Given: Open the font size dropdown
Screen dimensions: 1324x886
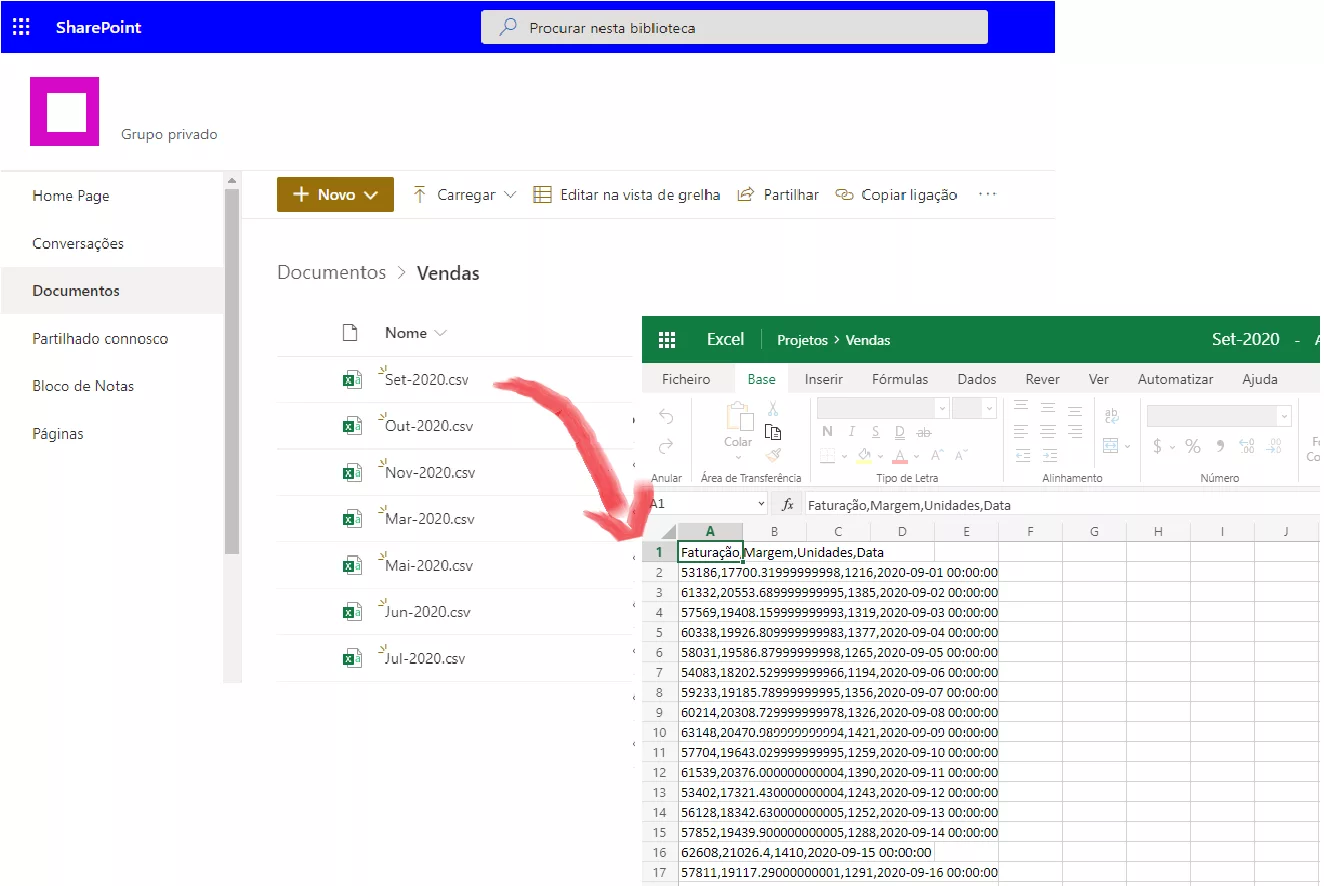Looking at the screenshot, I should (x=989, y=408).
